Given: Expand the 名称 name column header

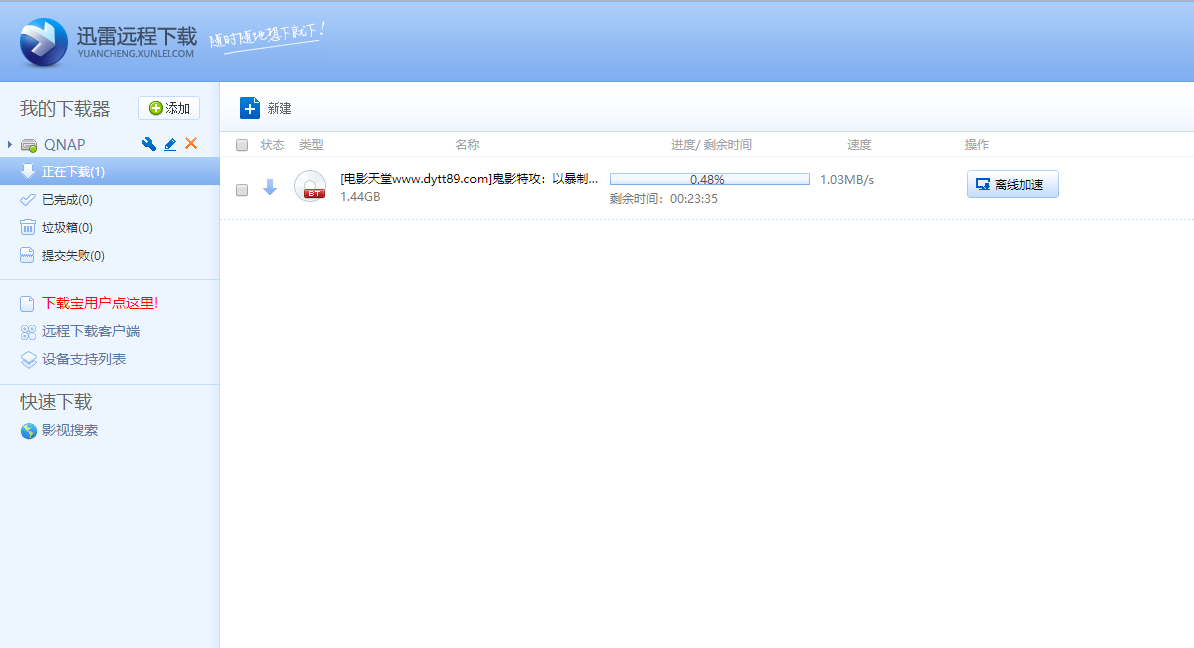Looking at the screenshot, I should pyautogui.click(x=467, y=144).
